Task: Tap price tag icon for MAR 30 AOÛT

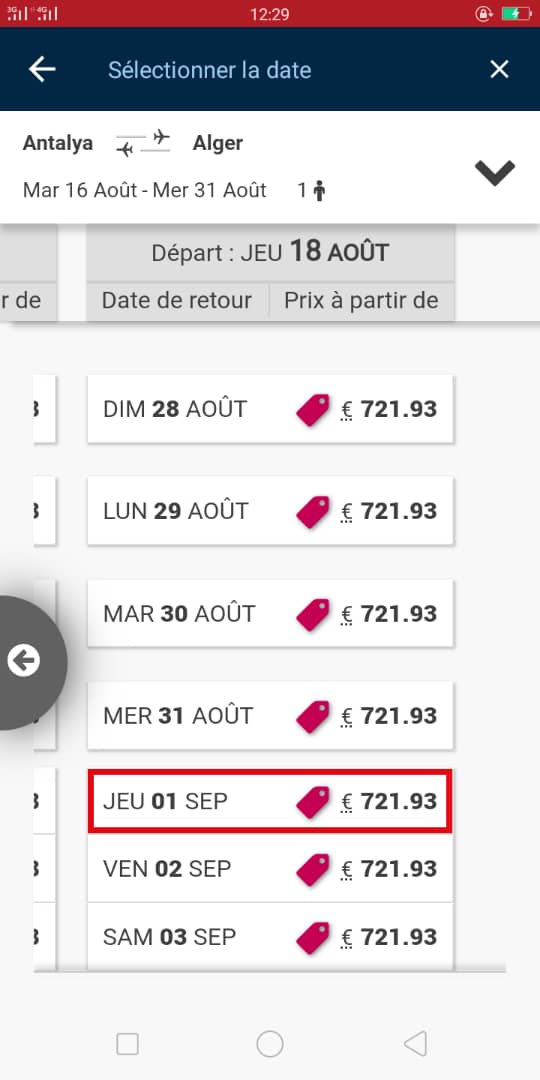Action: pyautogui.click(x=313, y=614)
